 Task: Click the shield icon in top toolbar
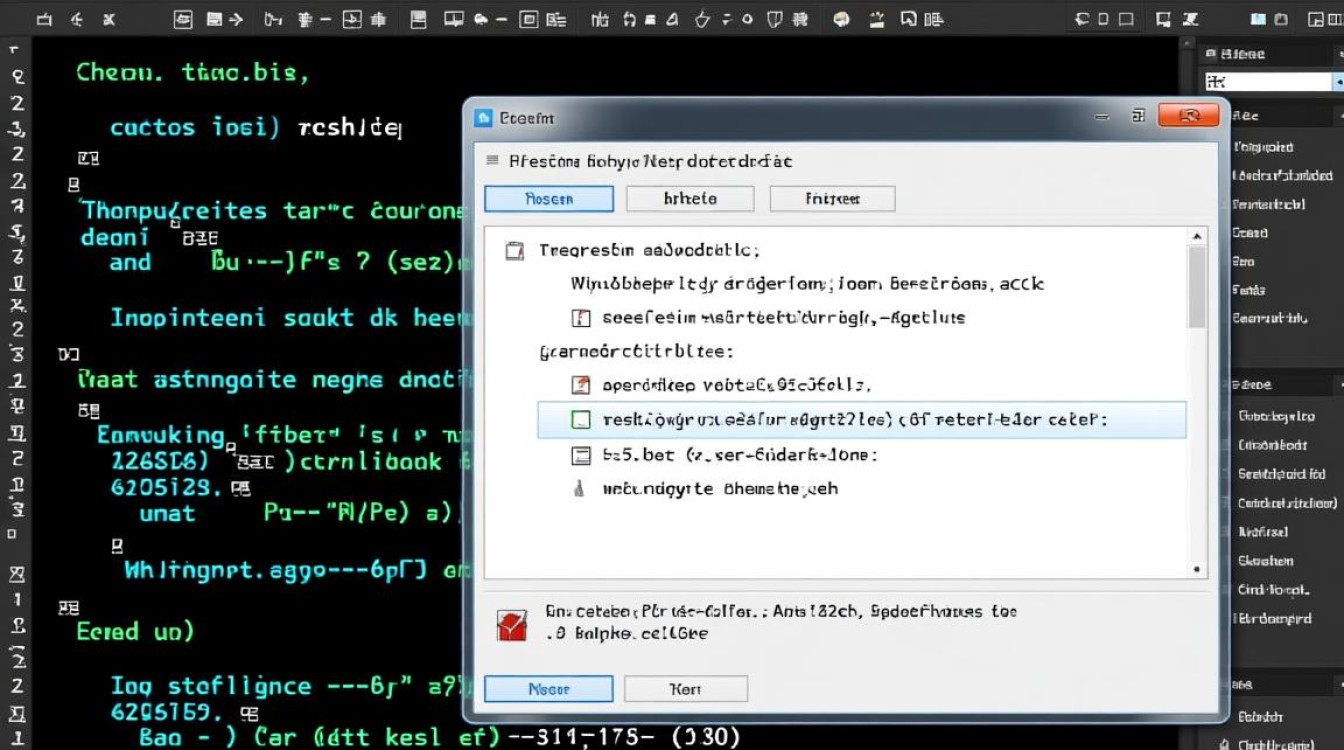click(773, 19)
